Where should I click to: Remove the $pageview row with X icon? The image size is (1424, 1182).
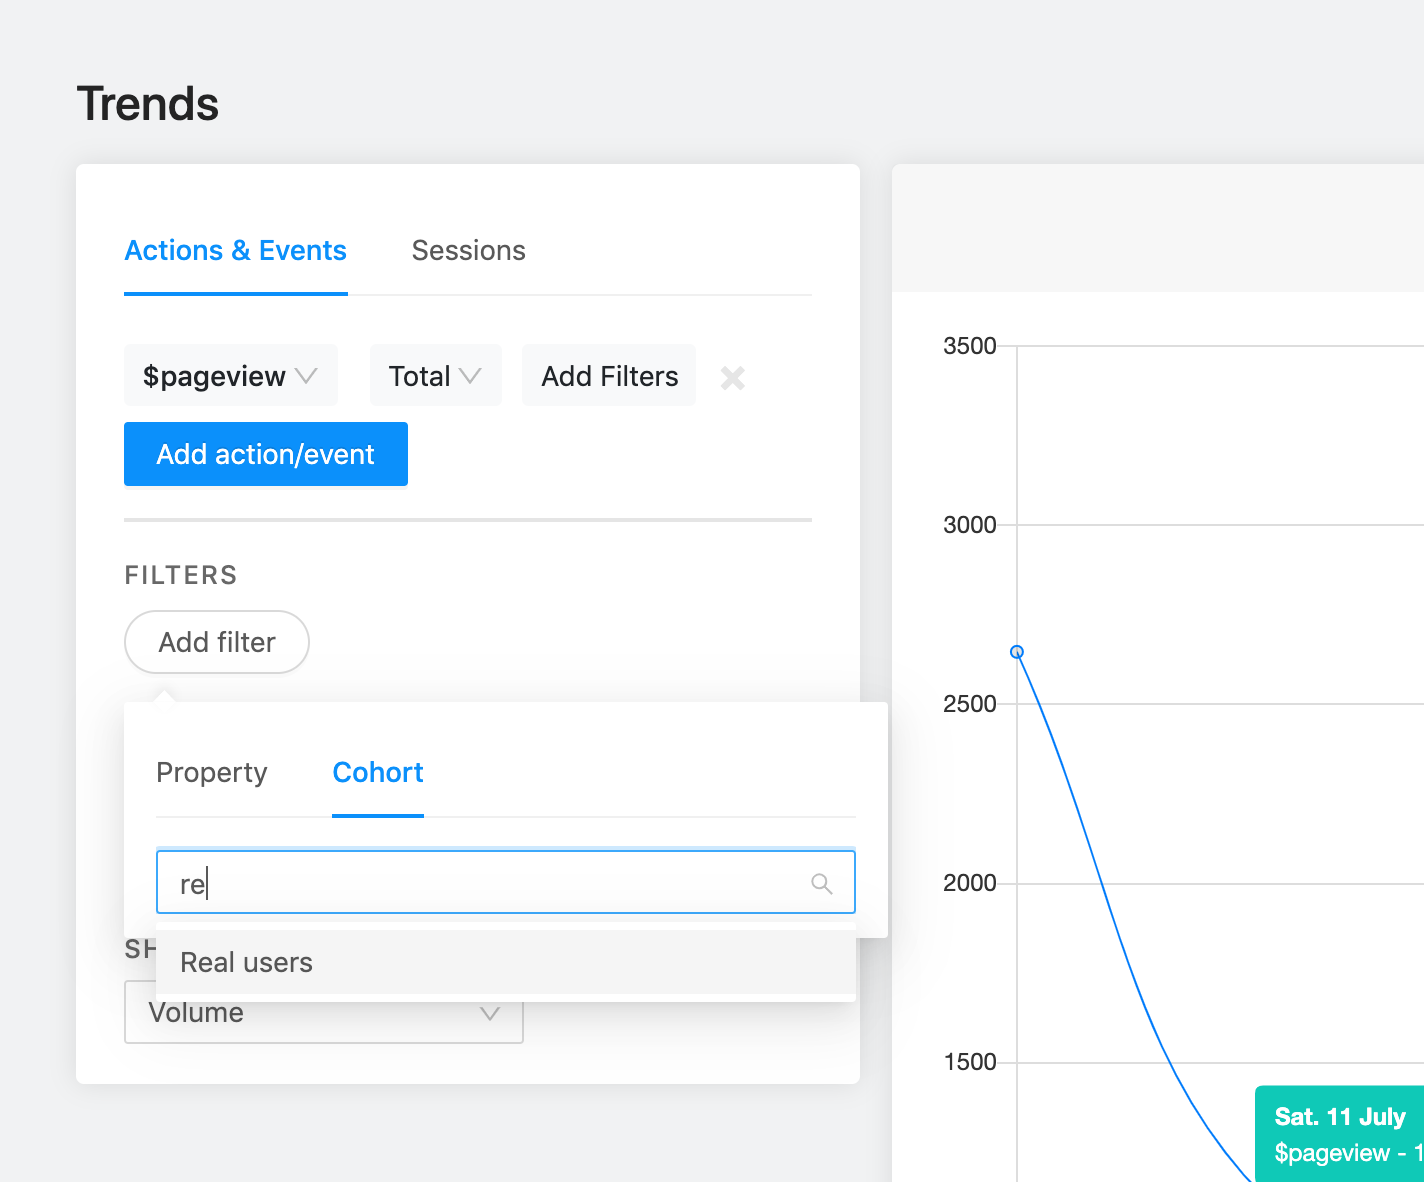[x=733, y=378]
